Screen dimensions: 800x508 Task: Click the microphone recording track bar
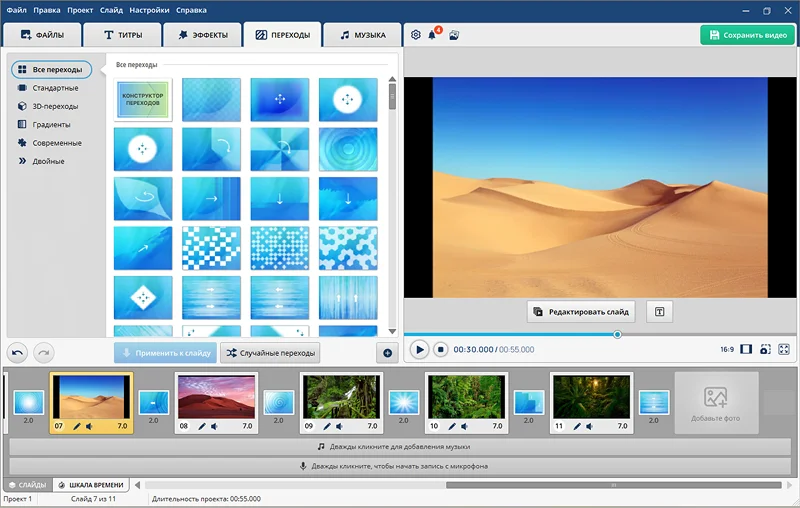pos(400,466)
